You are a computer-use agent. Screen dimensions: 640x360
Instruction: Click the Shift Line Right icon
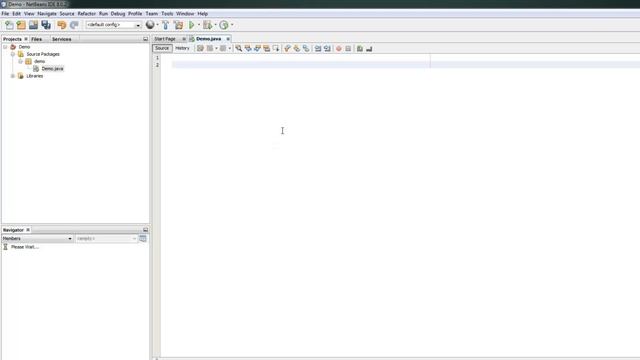(327, 49)
